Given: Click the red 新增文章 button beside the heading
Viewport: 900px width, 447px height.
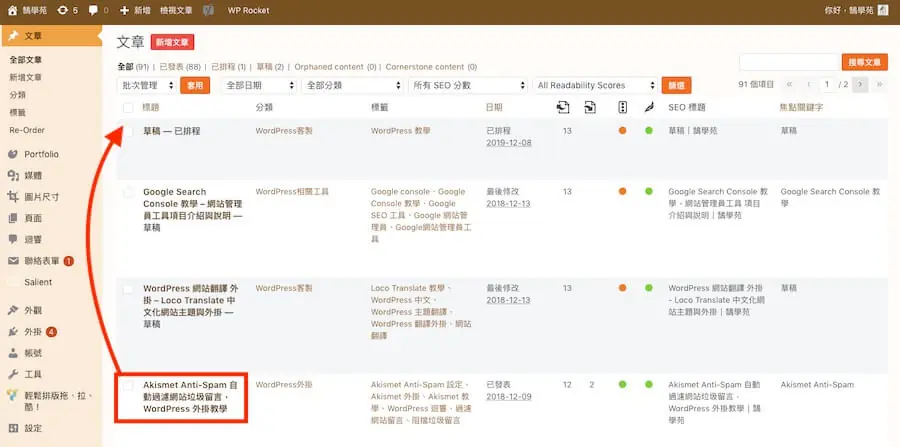Looking at the screenshot, I should coord(173,42).
